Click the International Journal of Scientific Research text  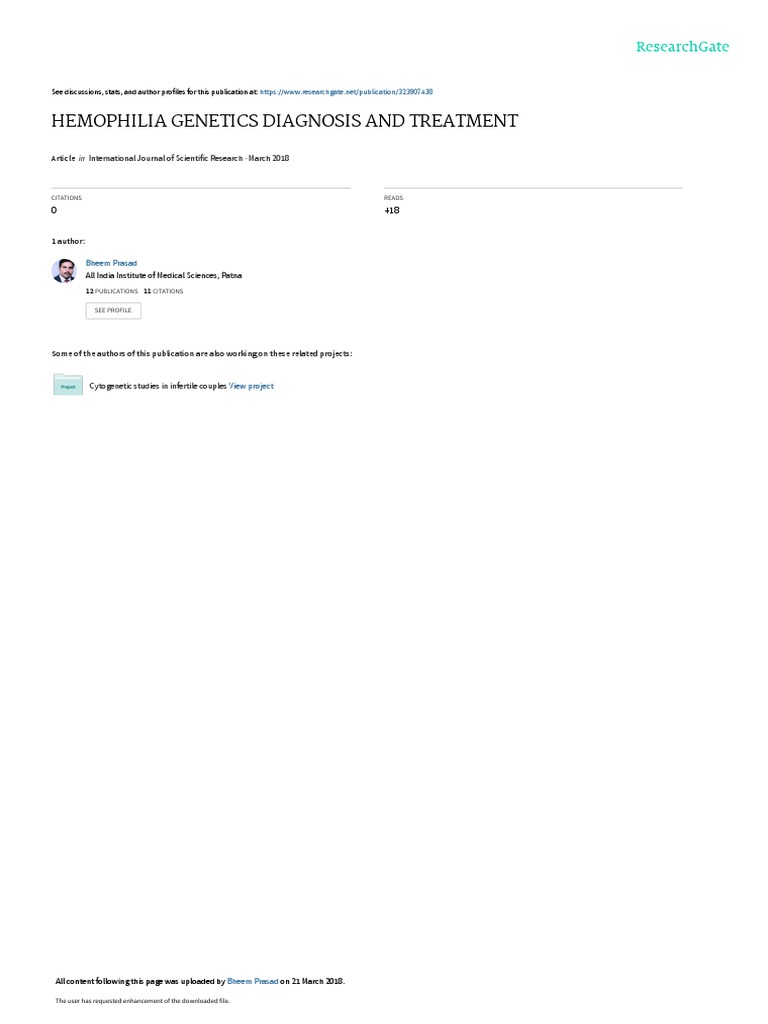pos(166,158)
